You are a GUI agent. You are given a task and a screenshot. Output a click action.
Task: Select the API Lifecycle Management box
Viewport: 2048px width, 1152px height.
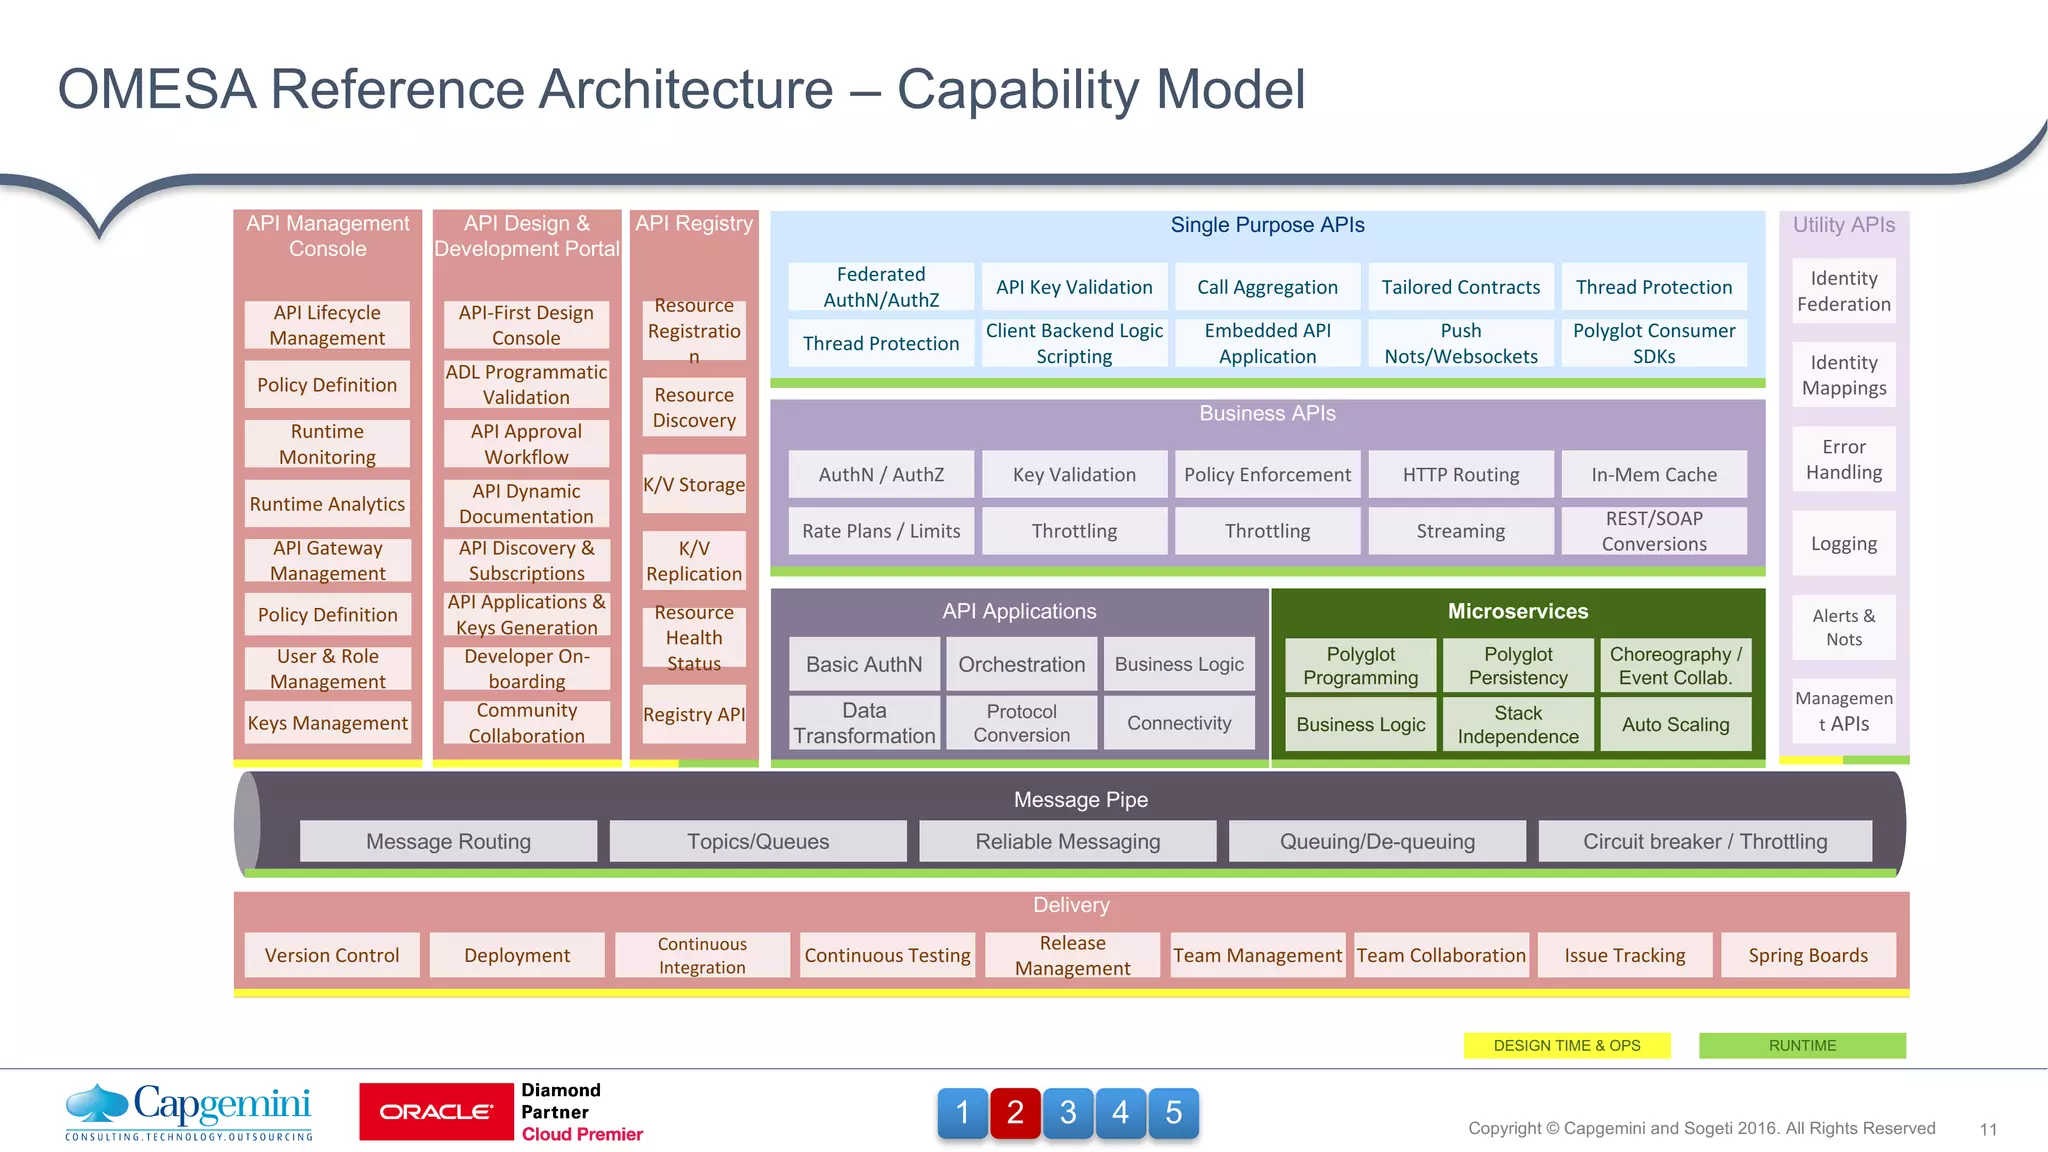click(x=327, y=326)
